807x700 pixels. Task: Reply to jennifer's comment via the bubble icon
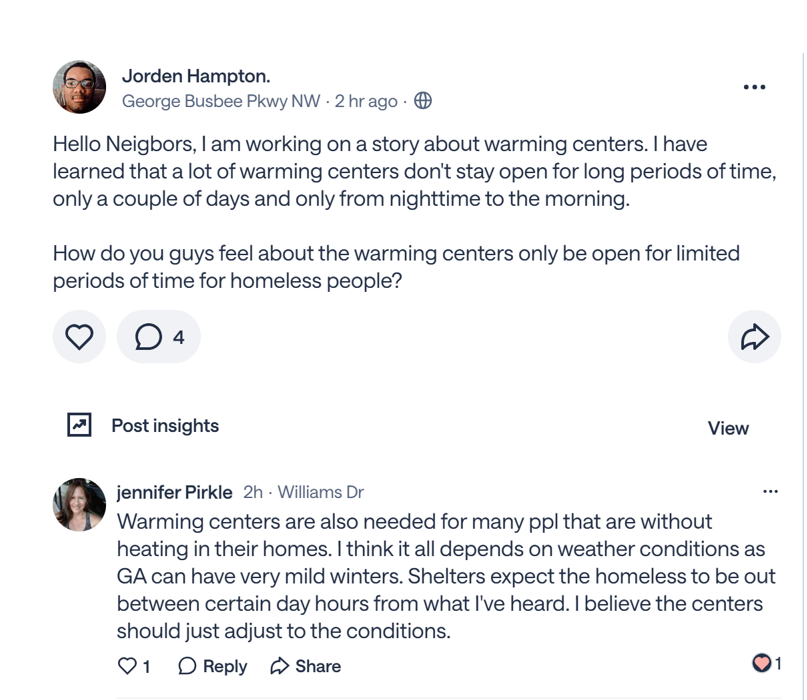tap(188, 665)
